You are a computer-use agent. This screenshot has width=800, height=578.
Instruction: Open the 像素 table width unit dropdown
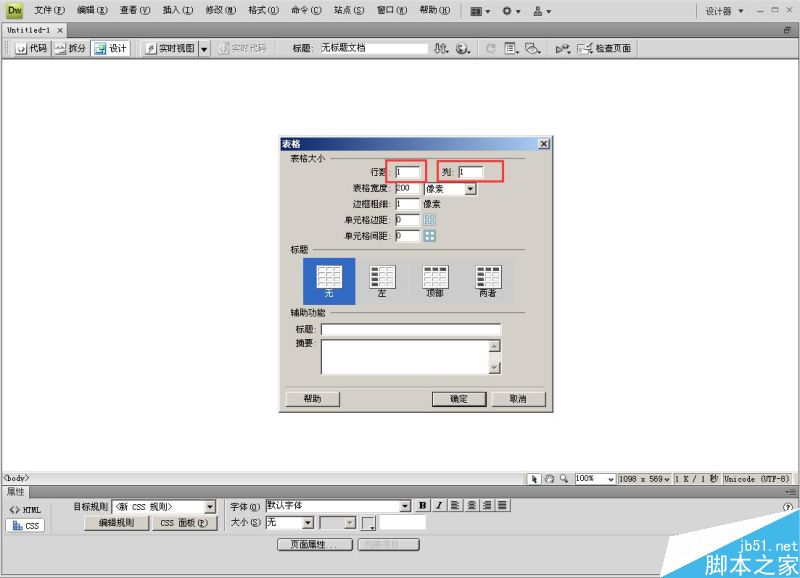coord(470,188)
